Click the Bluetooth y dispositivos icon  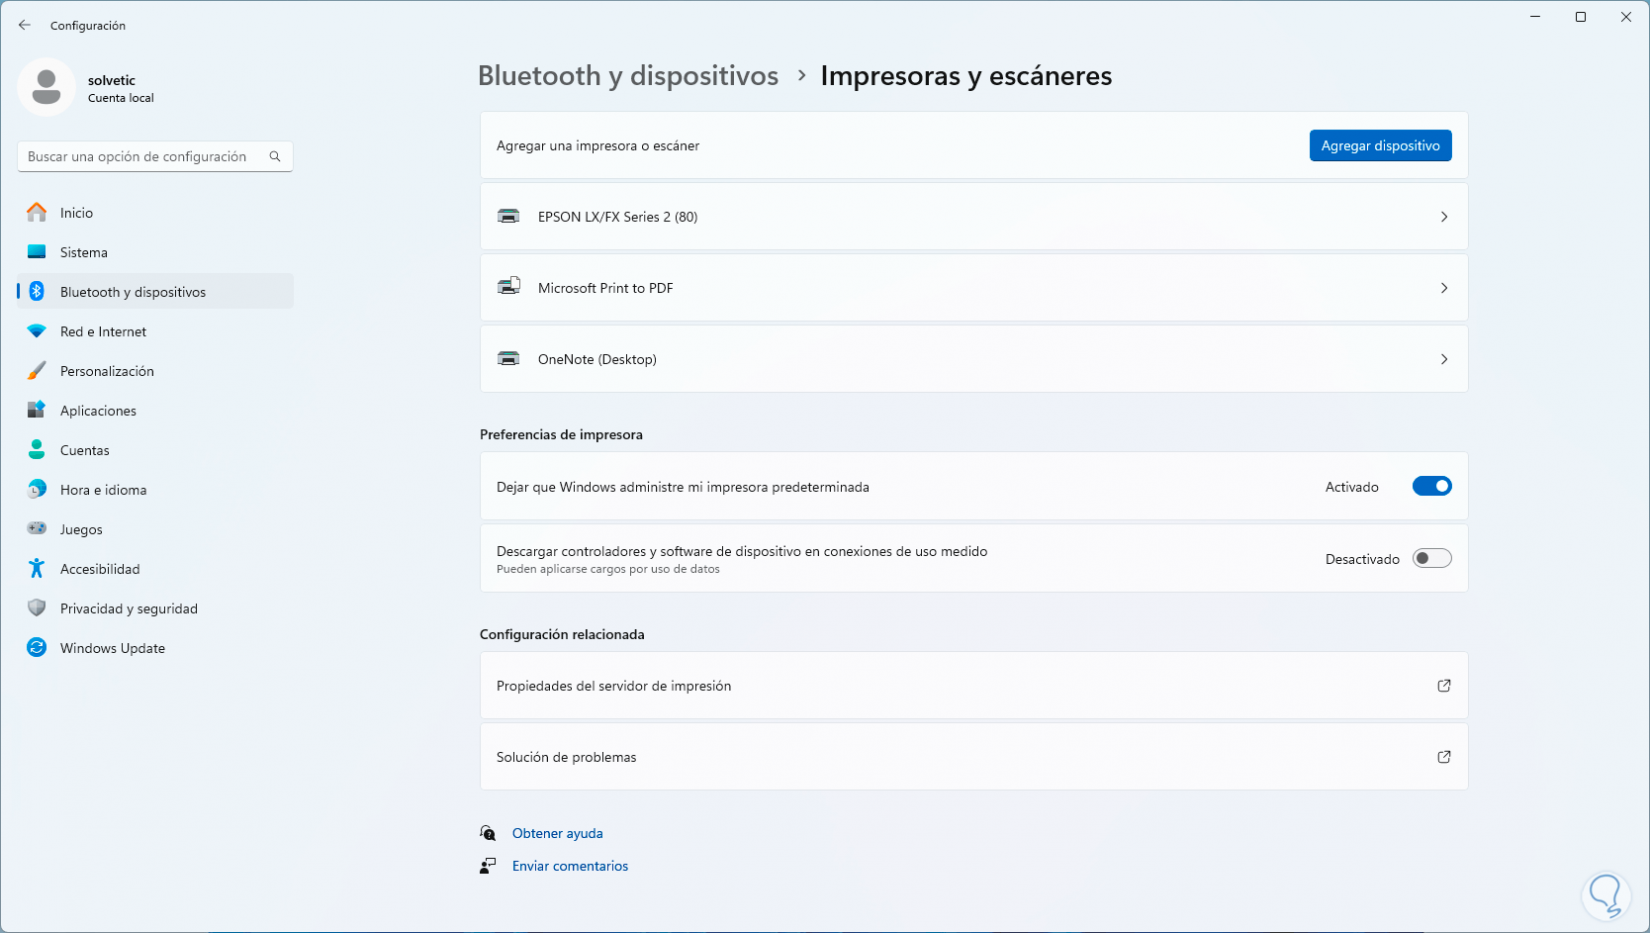[x=36, y=291]
